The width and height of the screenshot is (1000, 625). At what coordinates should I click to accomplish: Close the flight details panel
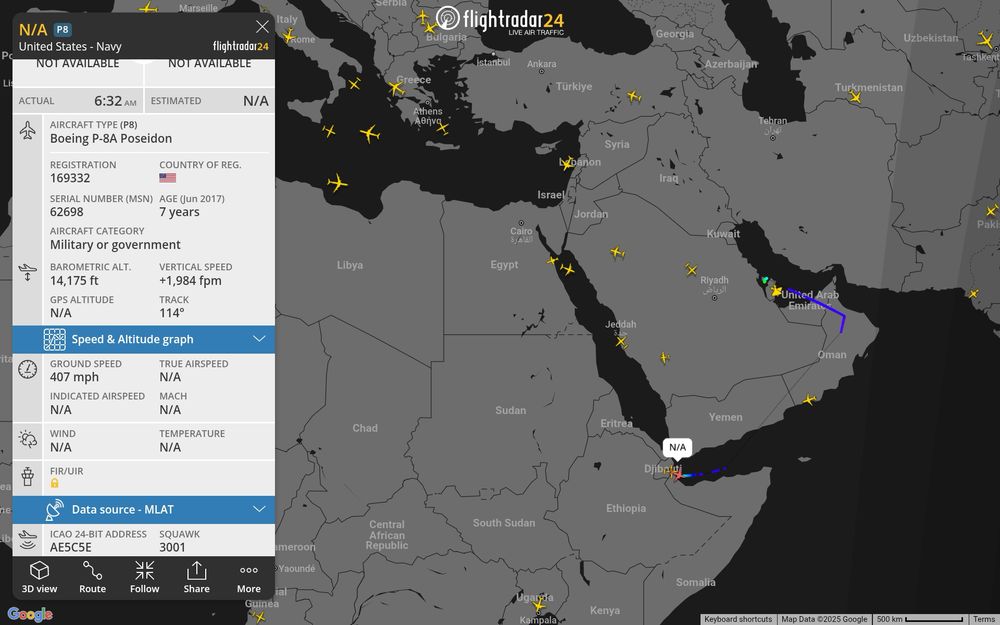click(262, 26)
